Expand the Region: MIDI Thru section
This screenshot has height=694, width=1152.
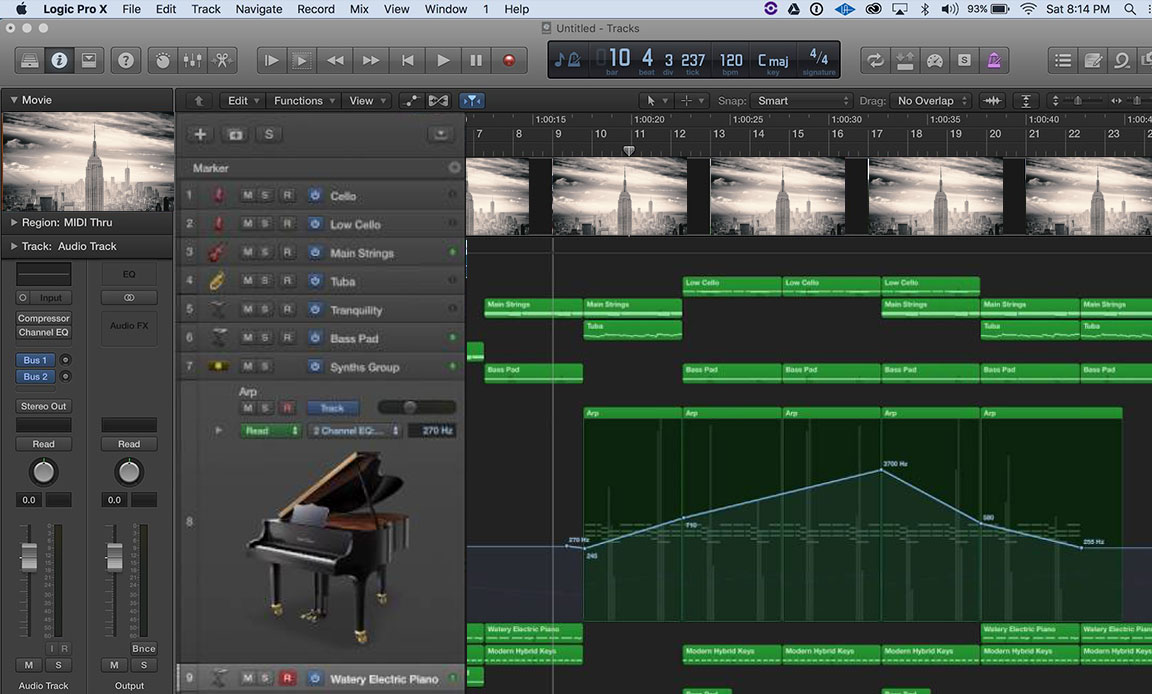(x=13, y=222)
